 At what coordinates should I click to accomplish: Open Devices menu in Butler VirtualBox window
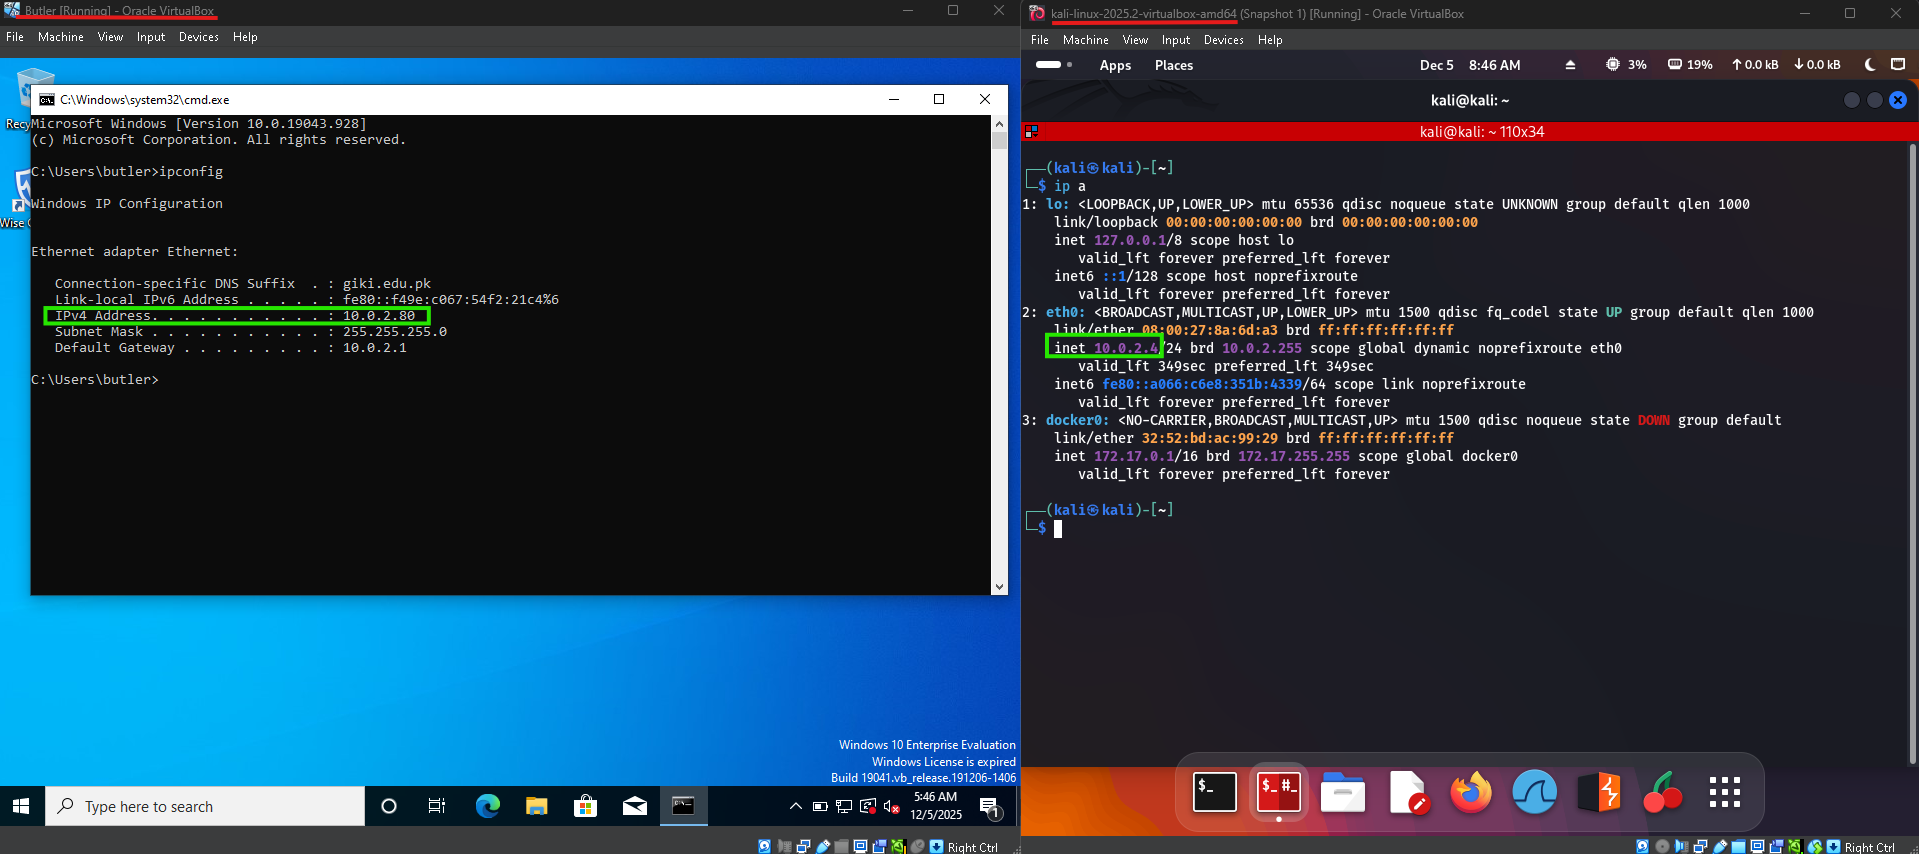(199, 37)
